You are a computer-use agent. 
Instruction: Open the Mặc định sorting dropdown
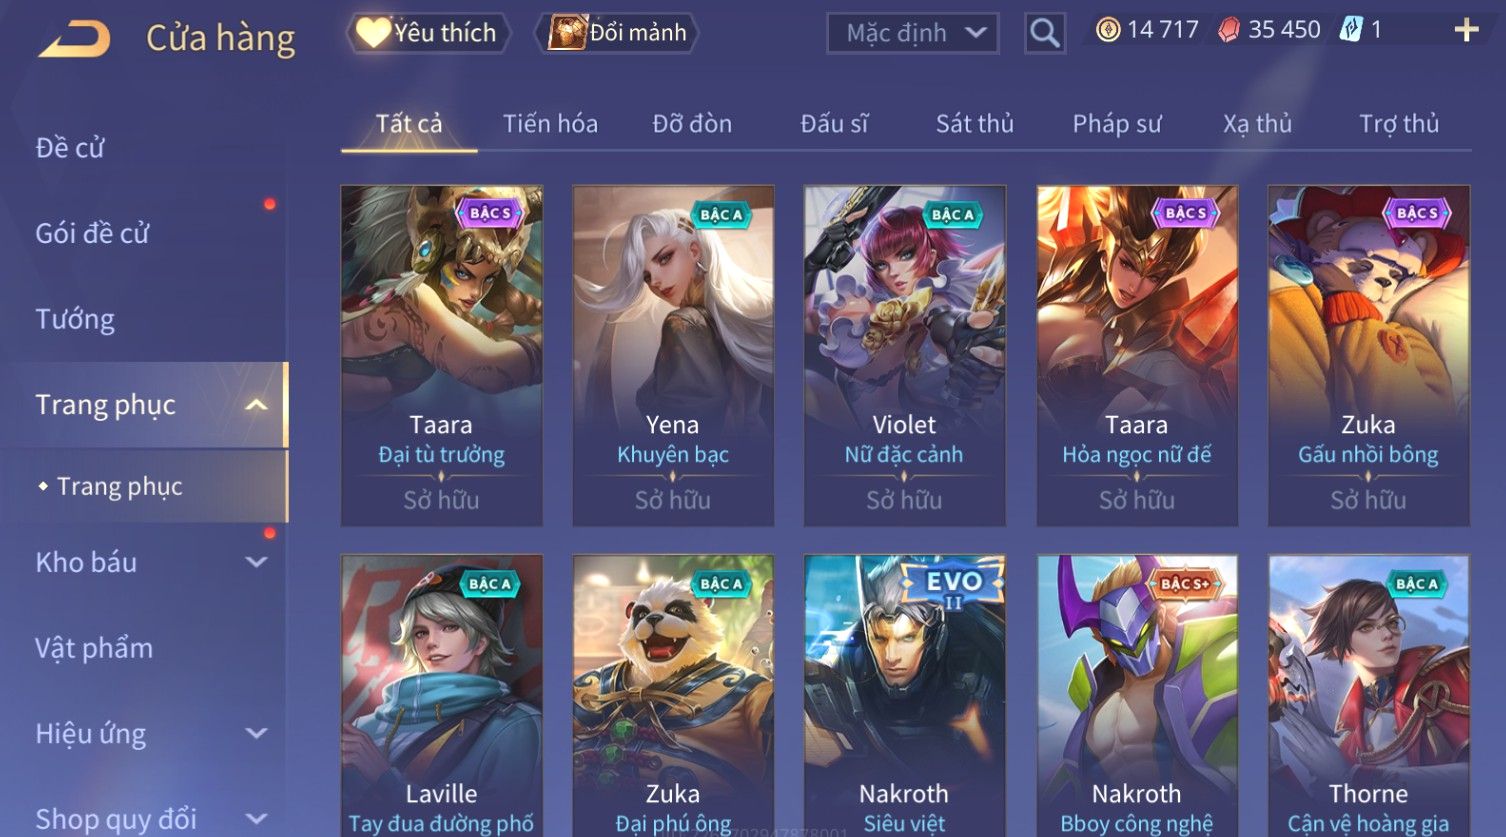(x=913, y=34)
